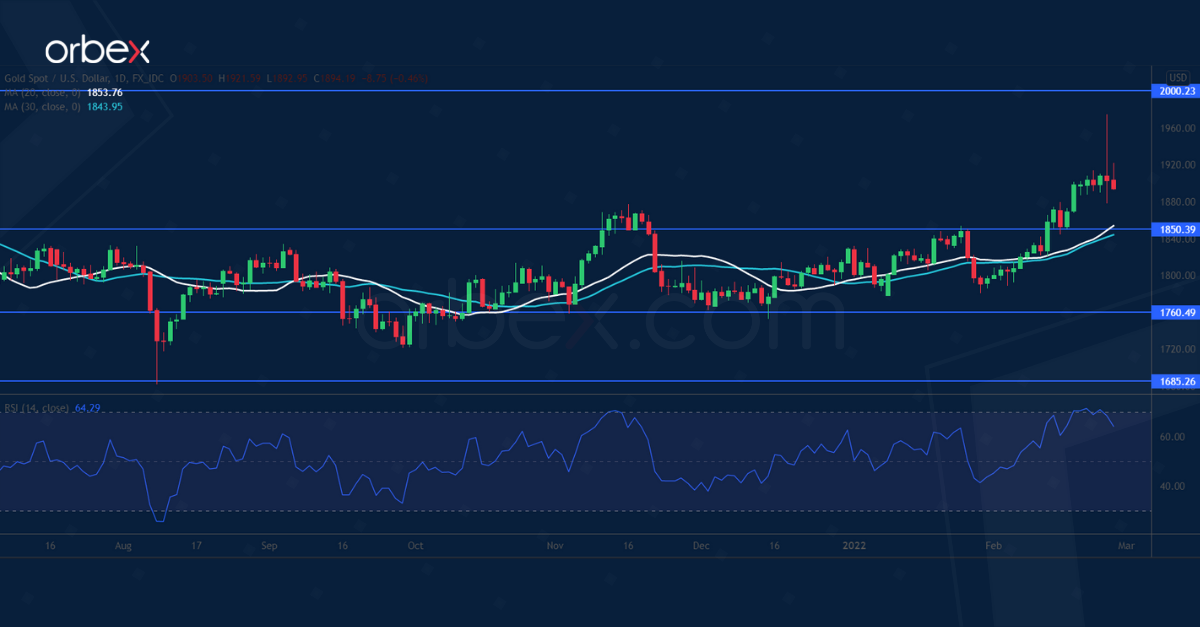Viewport: 1200px width, 627px height.
Task: Click the Orbex logo
Action: pyautogui.click(x=95, y=50)
